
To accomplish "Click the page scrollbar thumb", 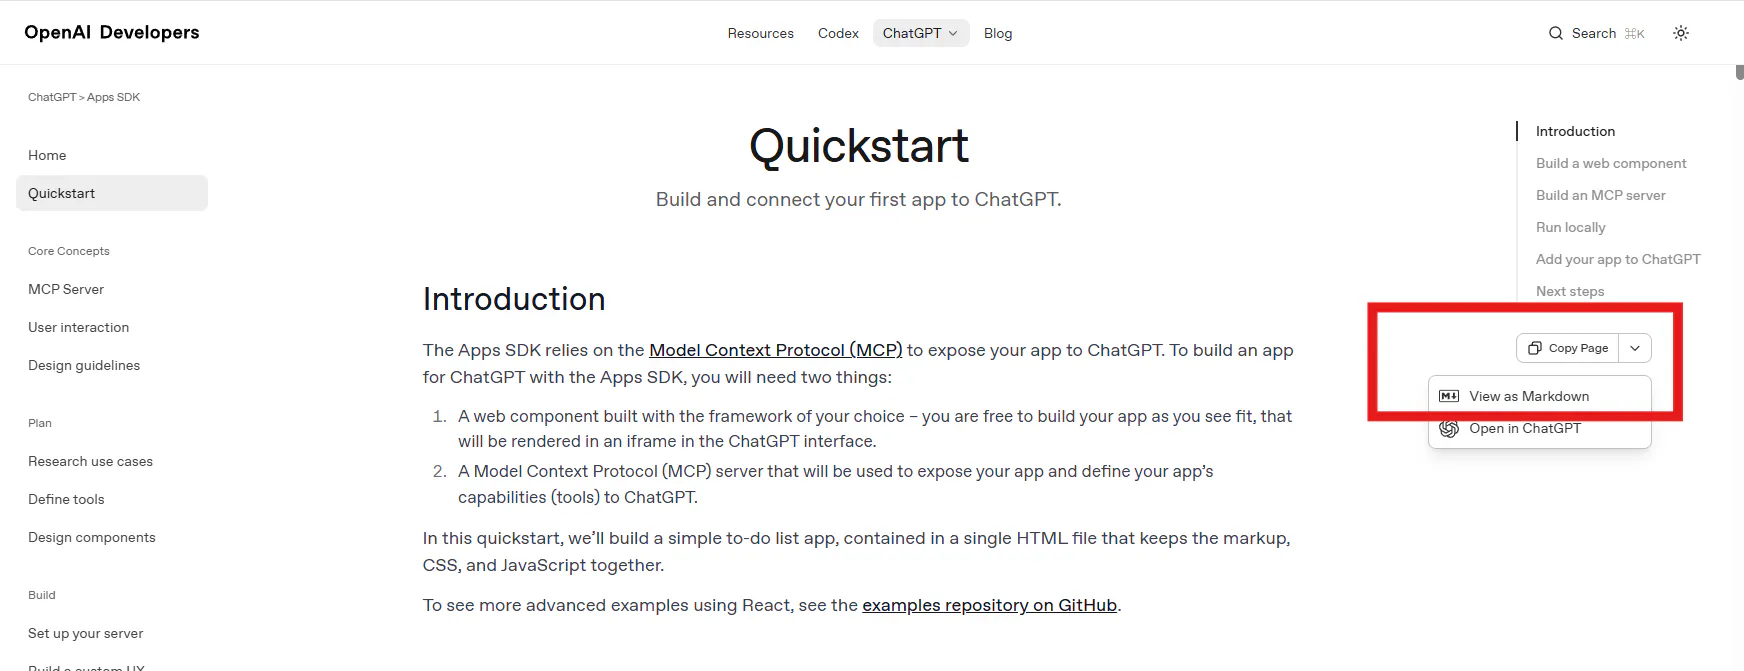I will 1739,72.
